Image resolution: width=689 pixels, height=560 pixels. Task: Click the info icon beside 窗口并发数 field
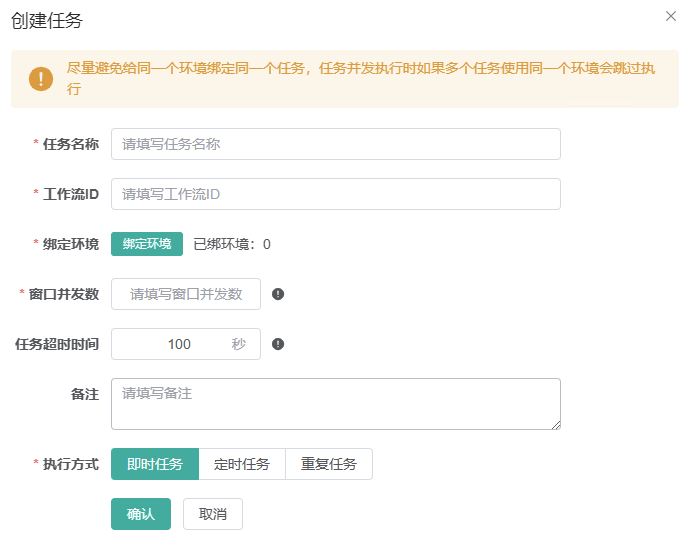coord(278,294)
